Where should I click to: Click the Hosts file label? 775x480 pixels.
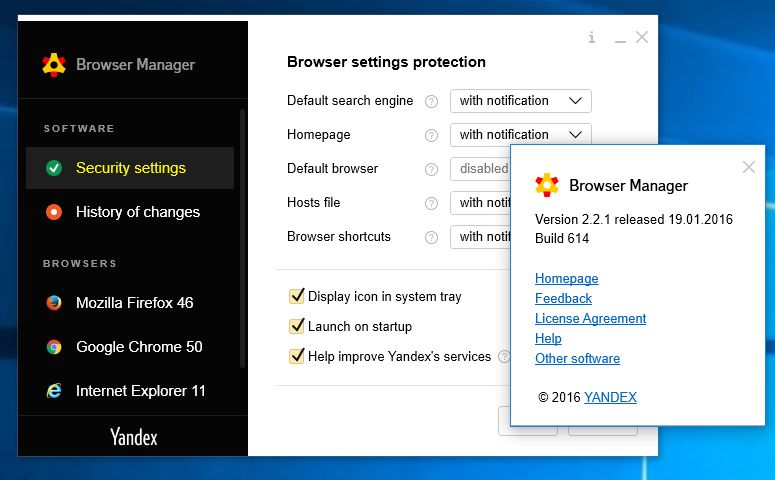pyautogui.click(x=313, y=203)
